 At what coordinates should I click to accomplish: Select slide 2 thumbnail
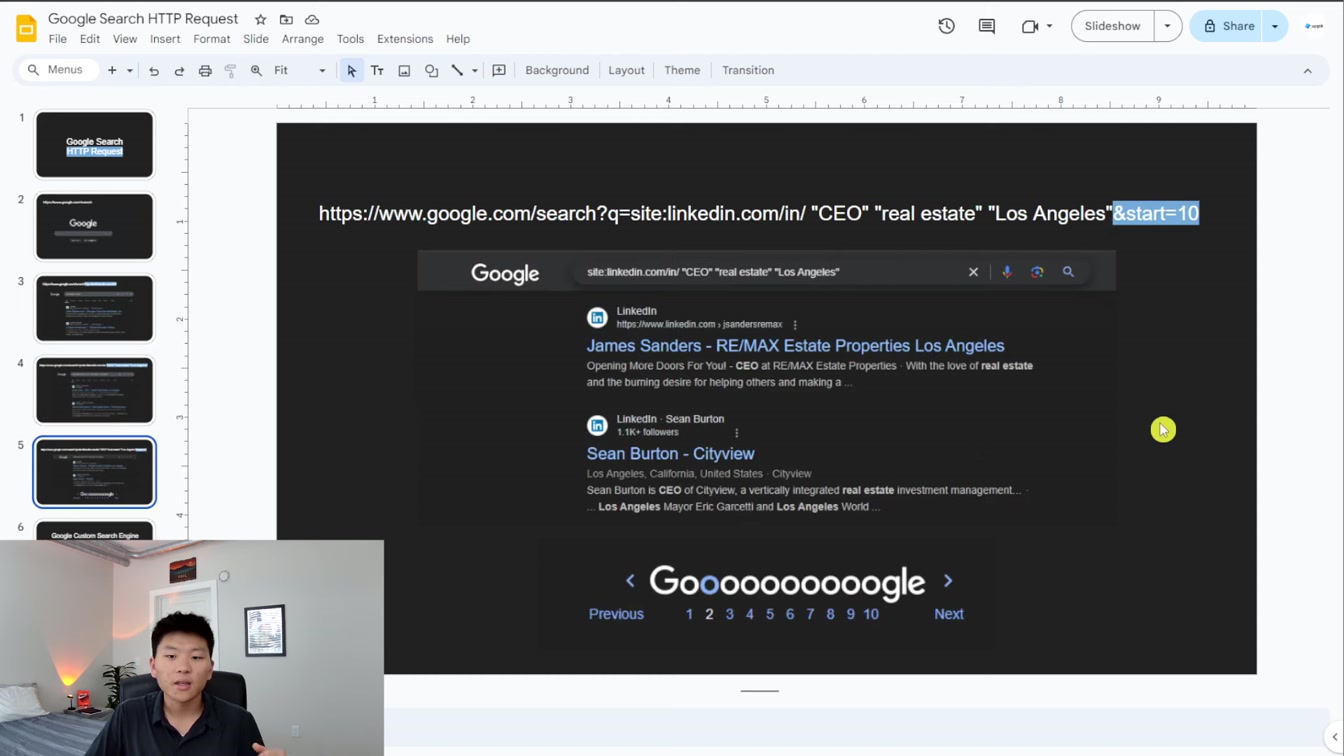95,227
